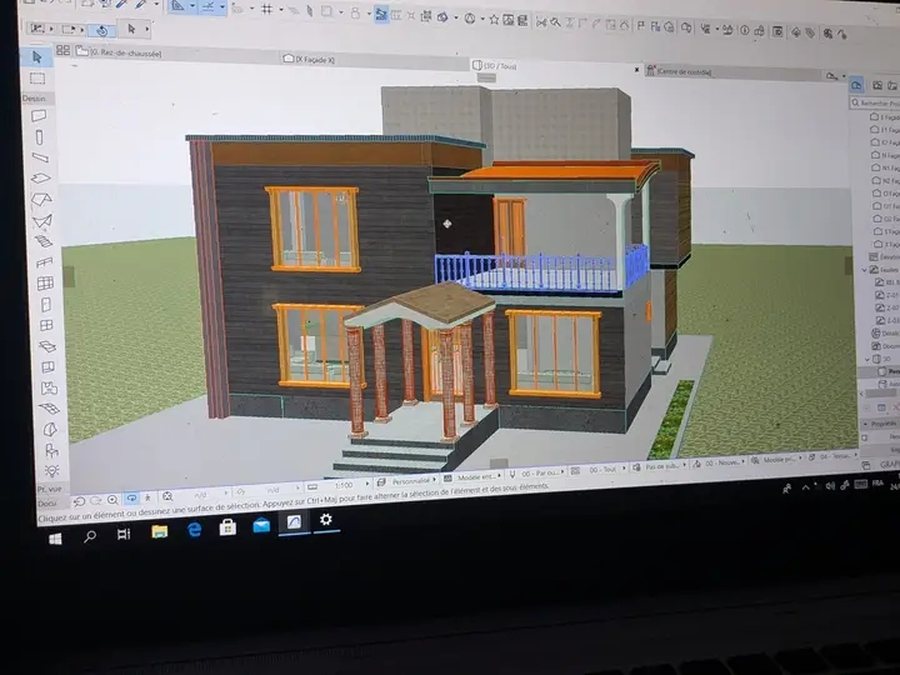900x675 pixels.
Task: Open the Mail app on taskbar
Action: click(261, 525)
